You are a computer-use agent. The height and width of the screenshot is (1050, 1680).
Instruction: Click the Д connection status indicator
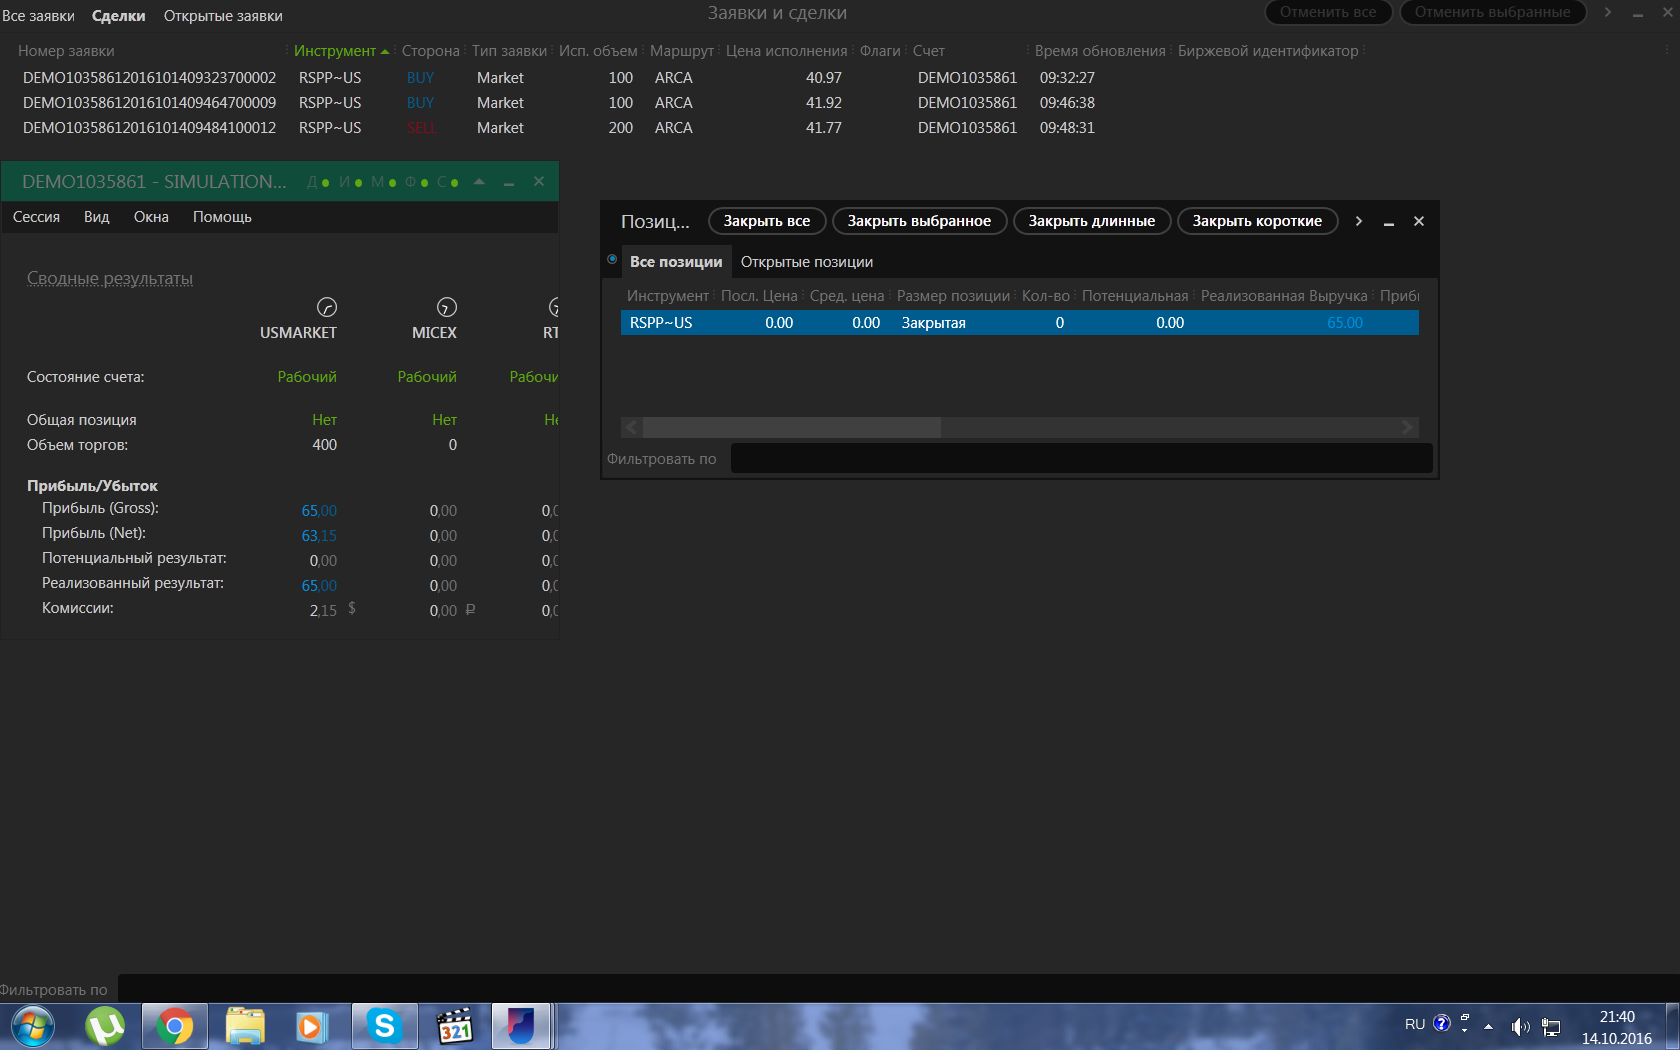click(x=318, y=182)
